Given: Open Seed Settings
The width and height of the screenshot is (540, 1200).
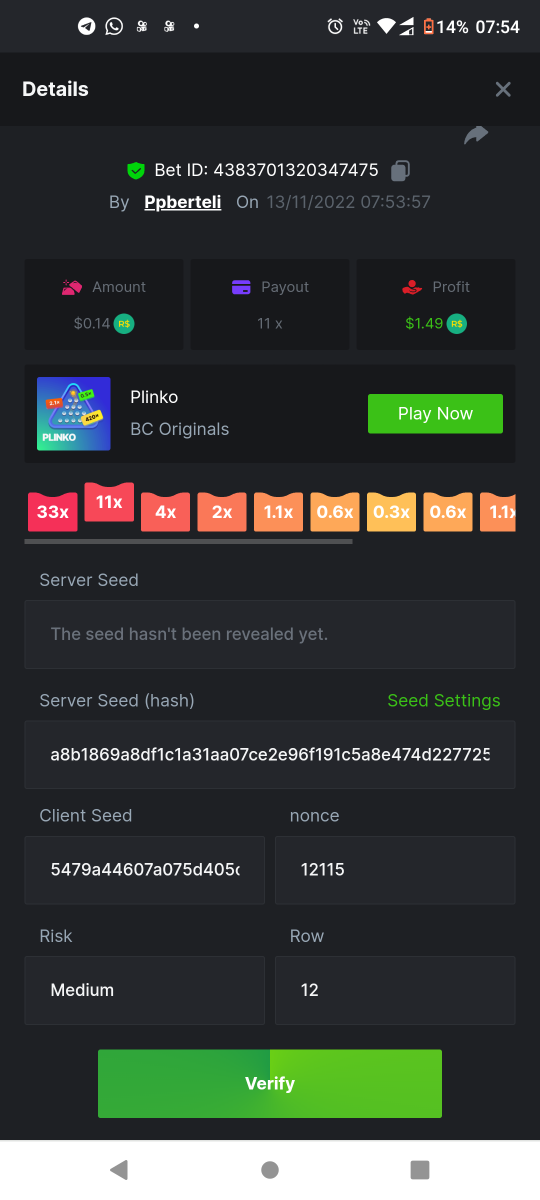Looking at the screenshot, I should click(x=444, y=700).
